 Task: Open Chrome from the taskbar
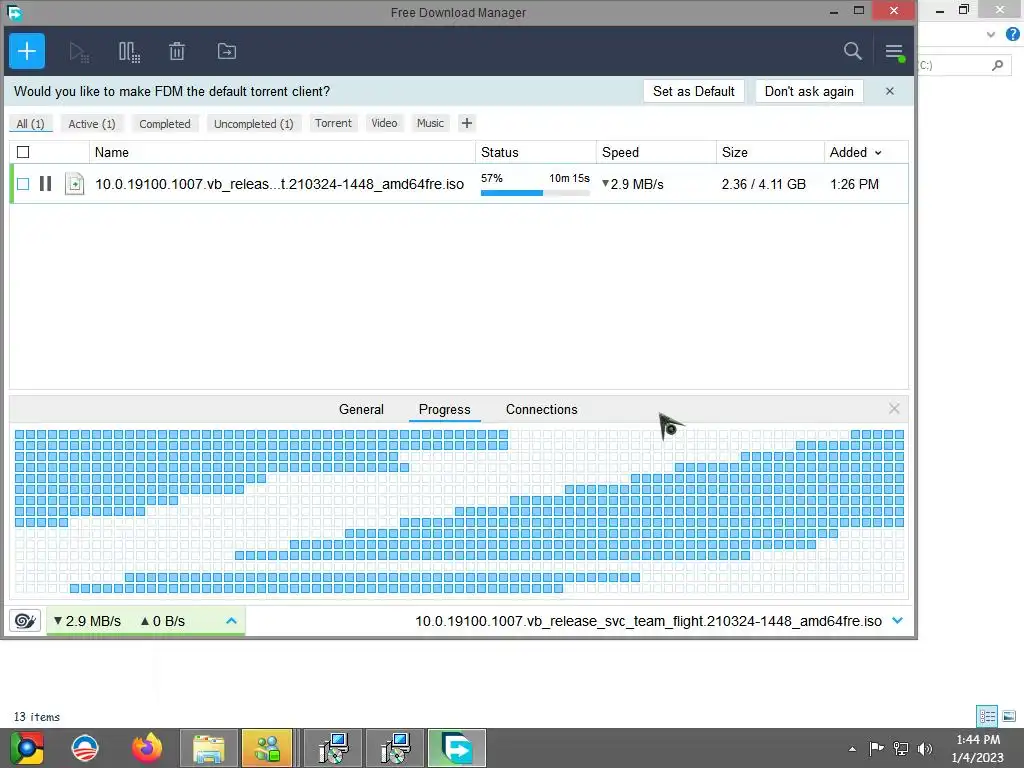click(x=27, y=748)
